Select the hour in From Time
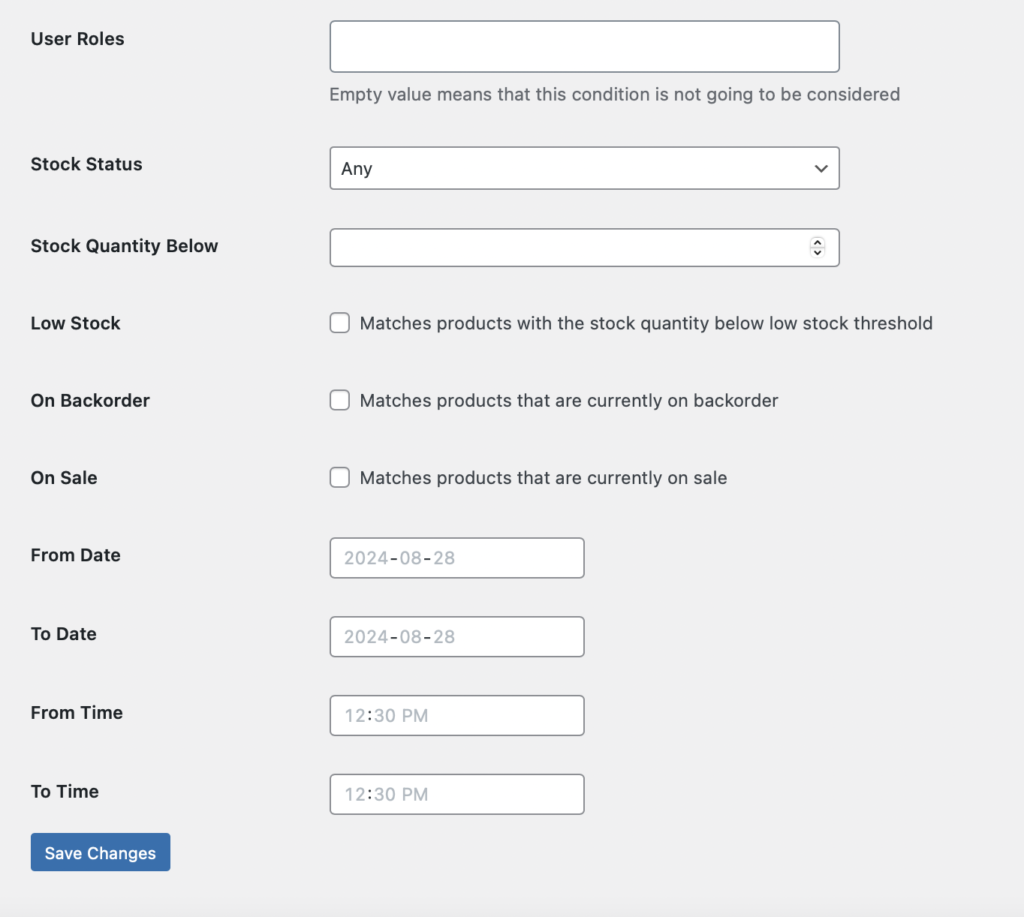This screenshot has height=917, width=1024. (355, 716)
